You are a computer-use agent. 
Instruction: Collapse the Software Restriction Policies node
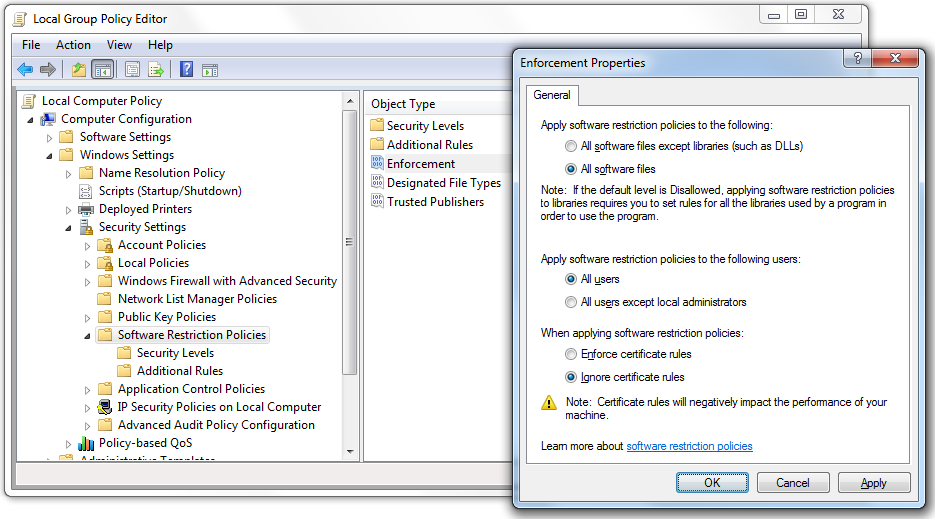pos(88,336)
